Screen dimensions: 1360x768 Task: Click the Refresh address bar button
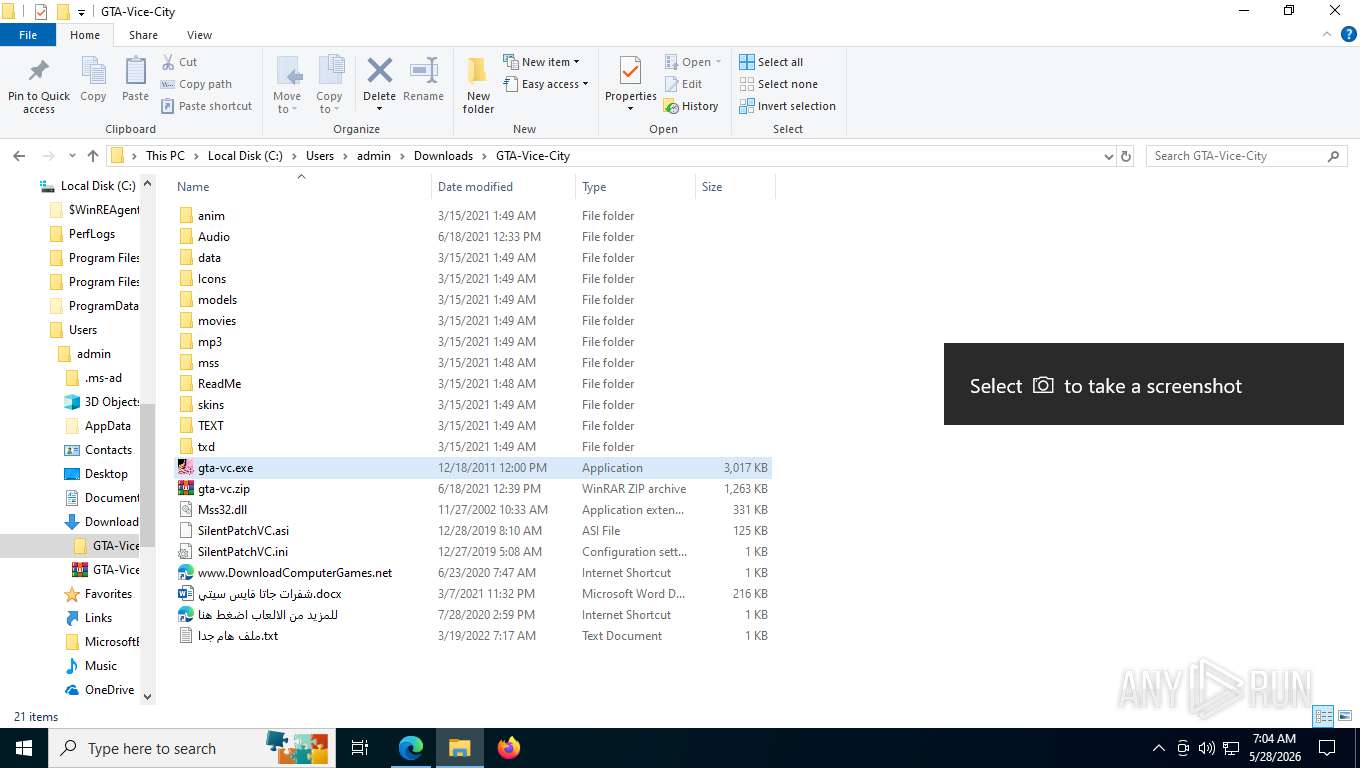pyautogui.click(x=1126, y=156)
